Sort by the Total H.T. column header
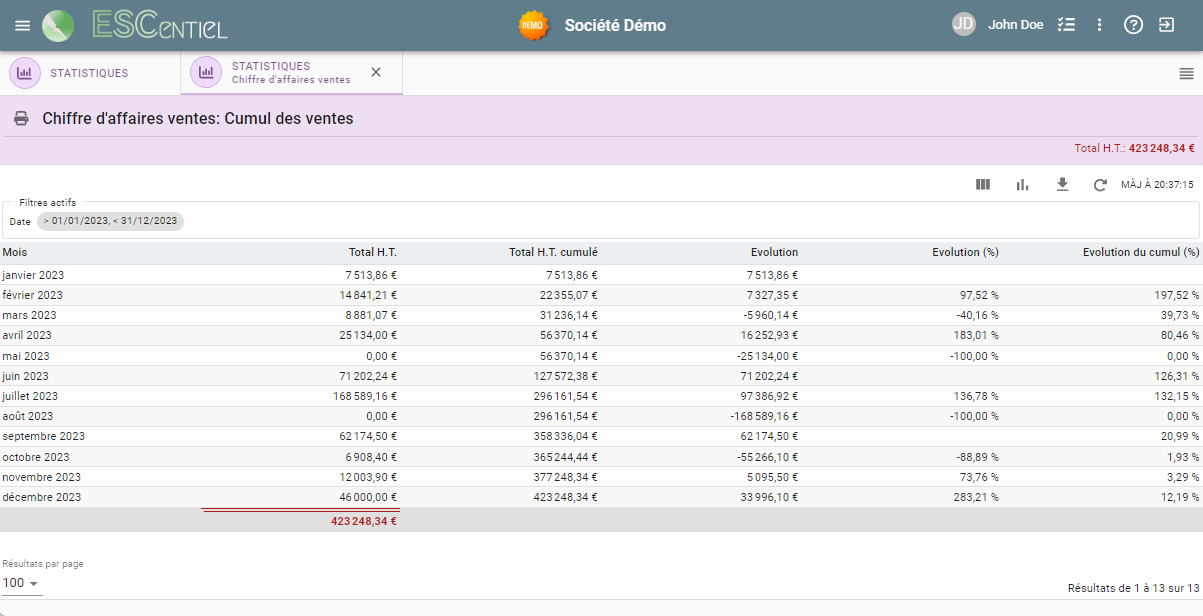 click(x=372, y=252)
